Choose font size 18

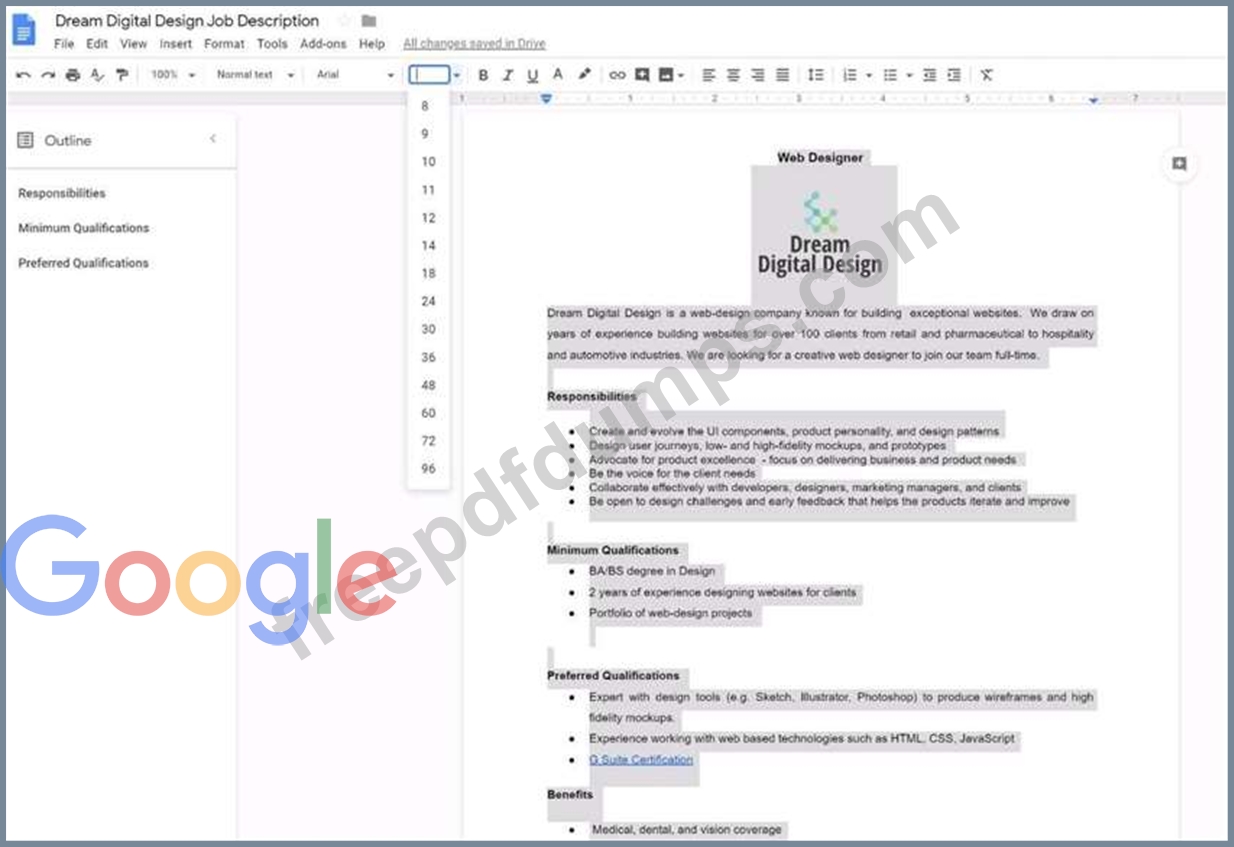[x=429, y=273]
